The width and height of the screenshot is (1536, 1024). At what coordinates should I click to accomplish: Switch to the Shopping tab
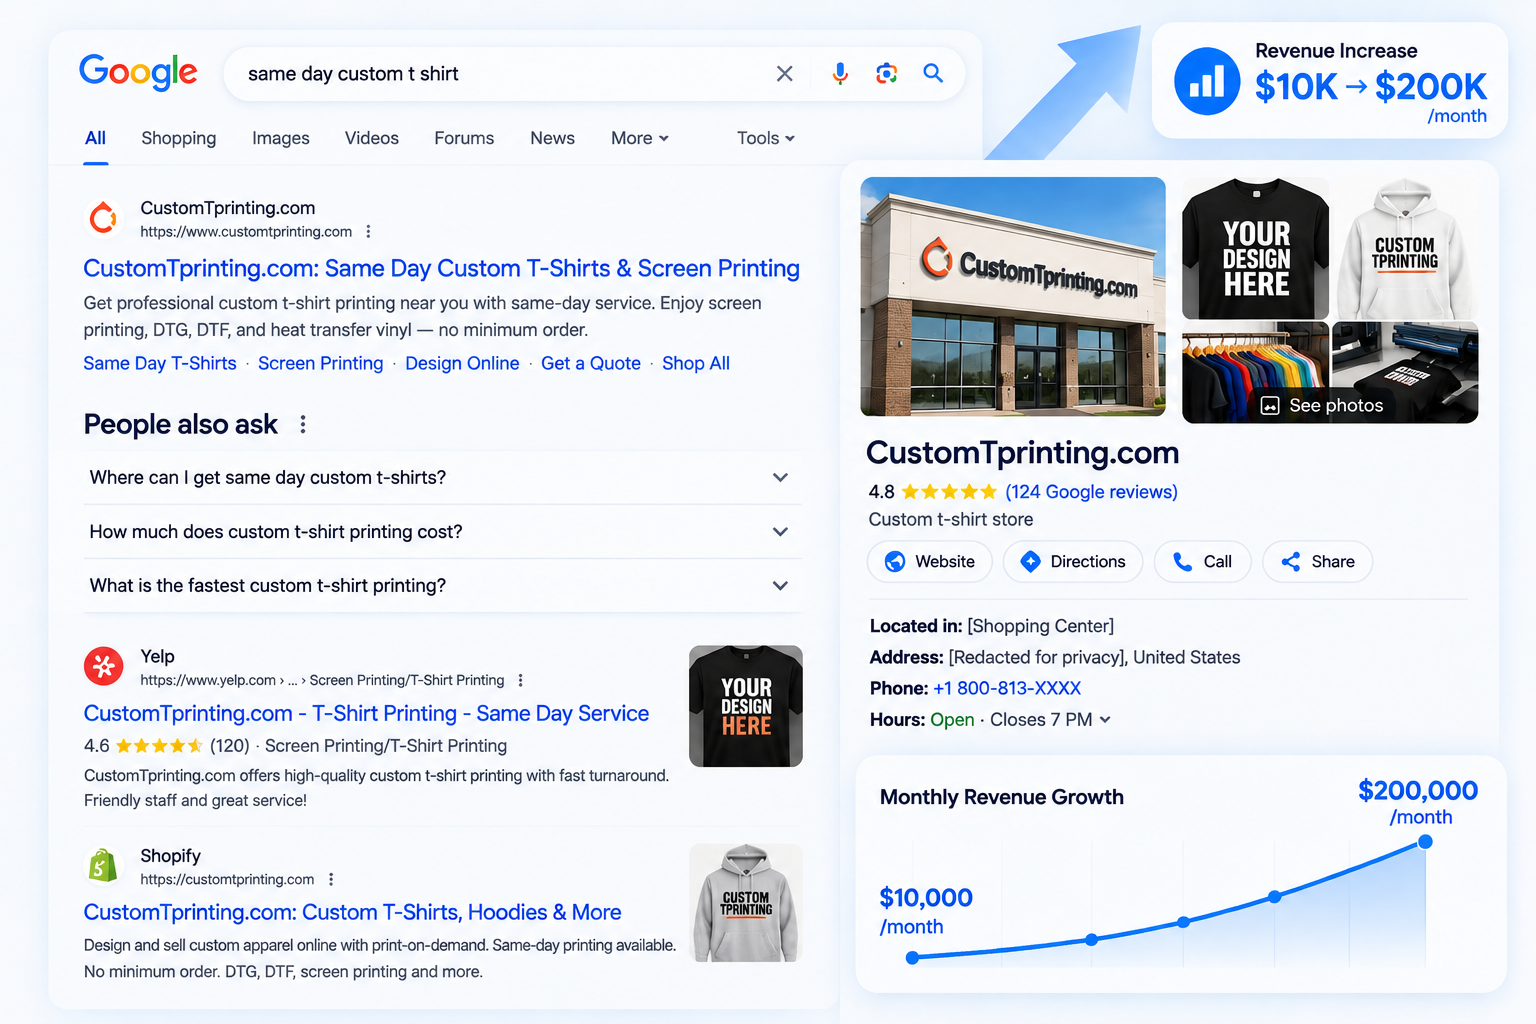[179, 138]
